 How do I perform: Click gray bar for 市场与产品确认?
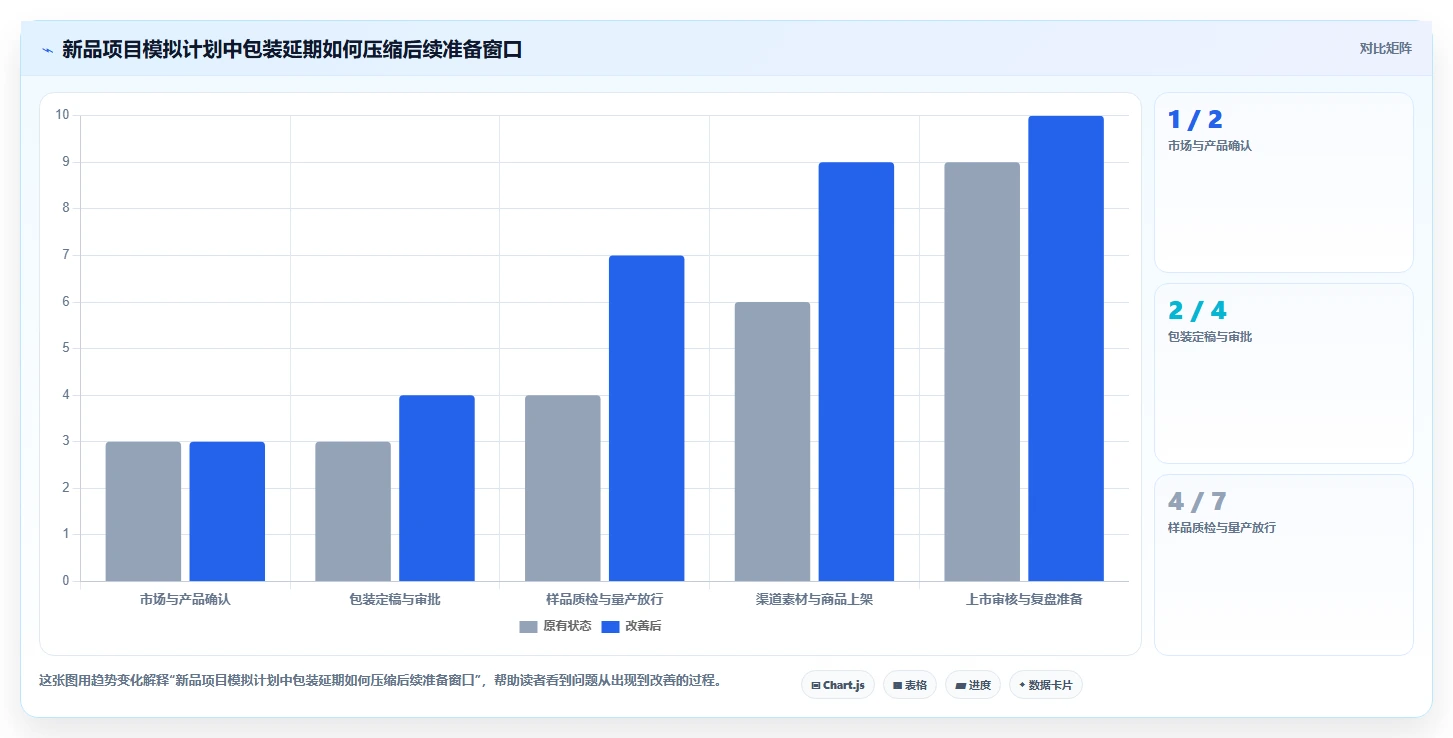click(143, 511)
